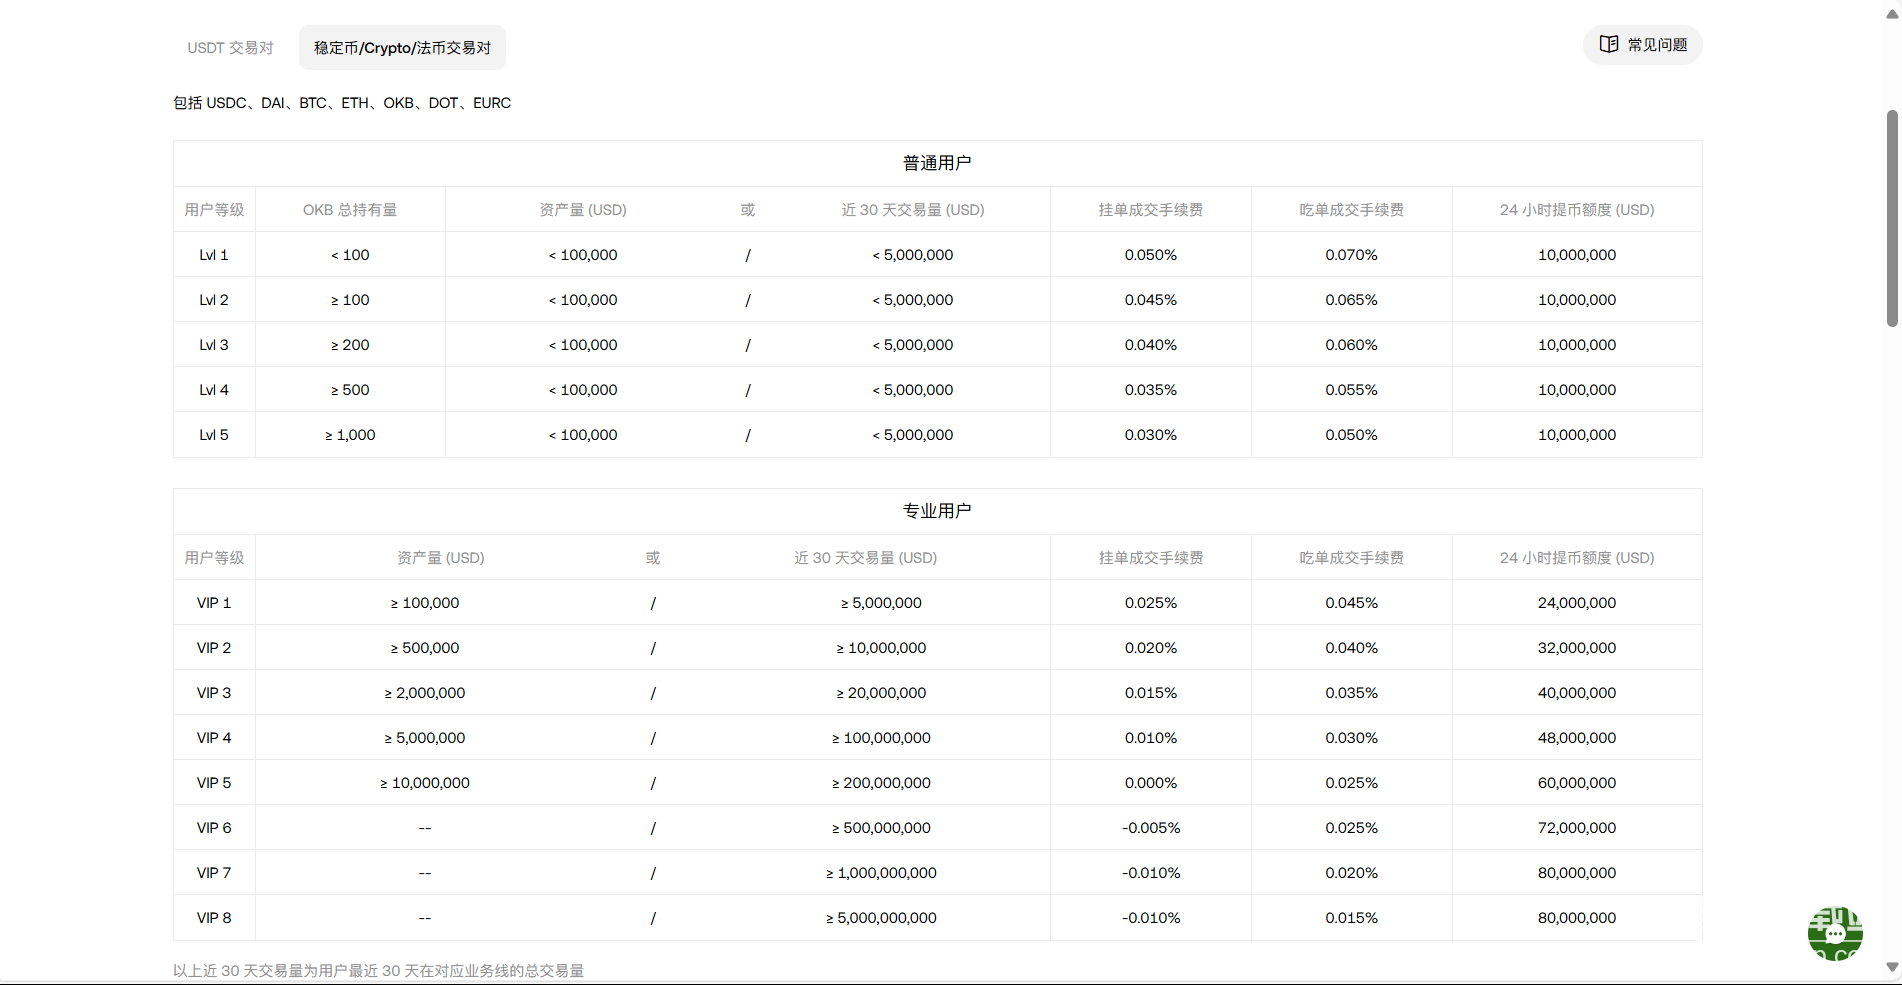Click the 0.030% maker fee for Lvl 5
The image size is (1902, 985).
point(1150,435)
